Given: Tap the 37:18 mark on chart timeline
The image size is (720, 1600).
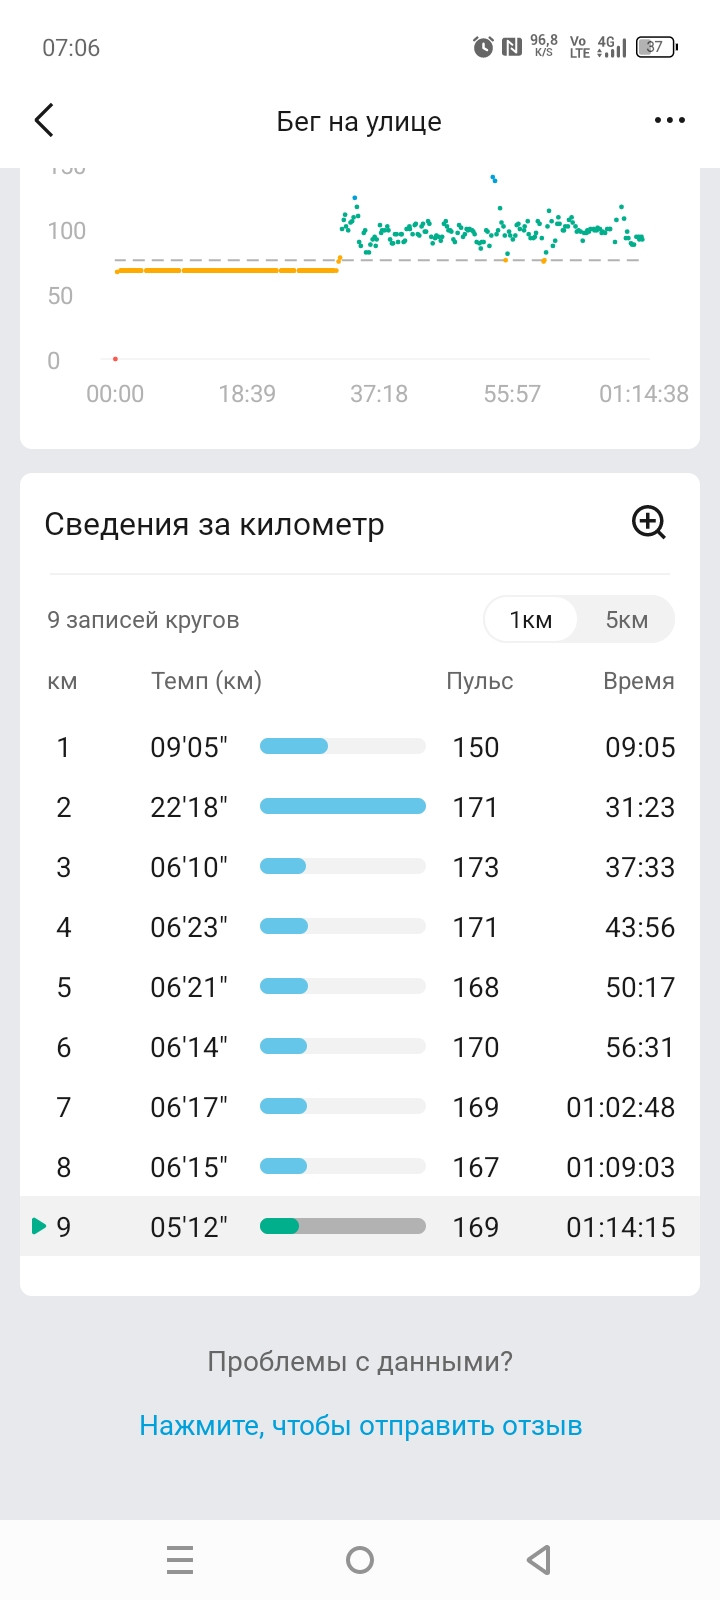Looking at the screenshot, I should tap(379, 394).
